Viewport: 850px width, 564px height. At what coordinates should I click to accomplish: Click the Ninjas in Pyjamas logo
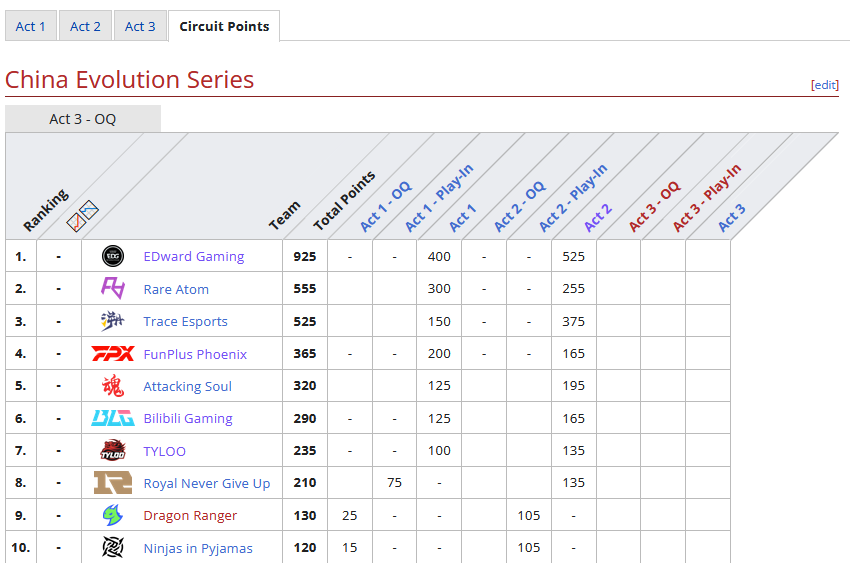pyautogui.click(x=113, y=547)
